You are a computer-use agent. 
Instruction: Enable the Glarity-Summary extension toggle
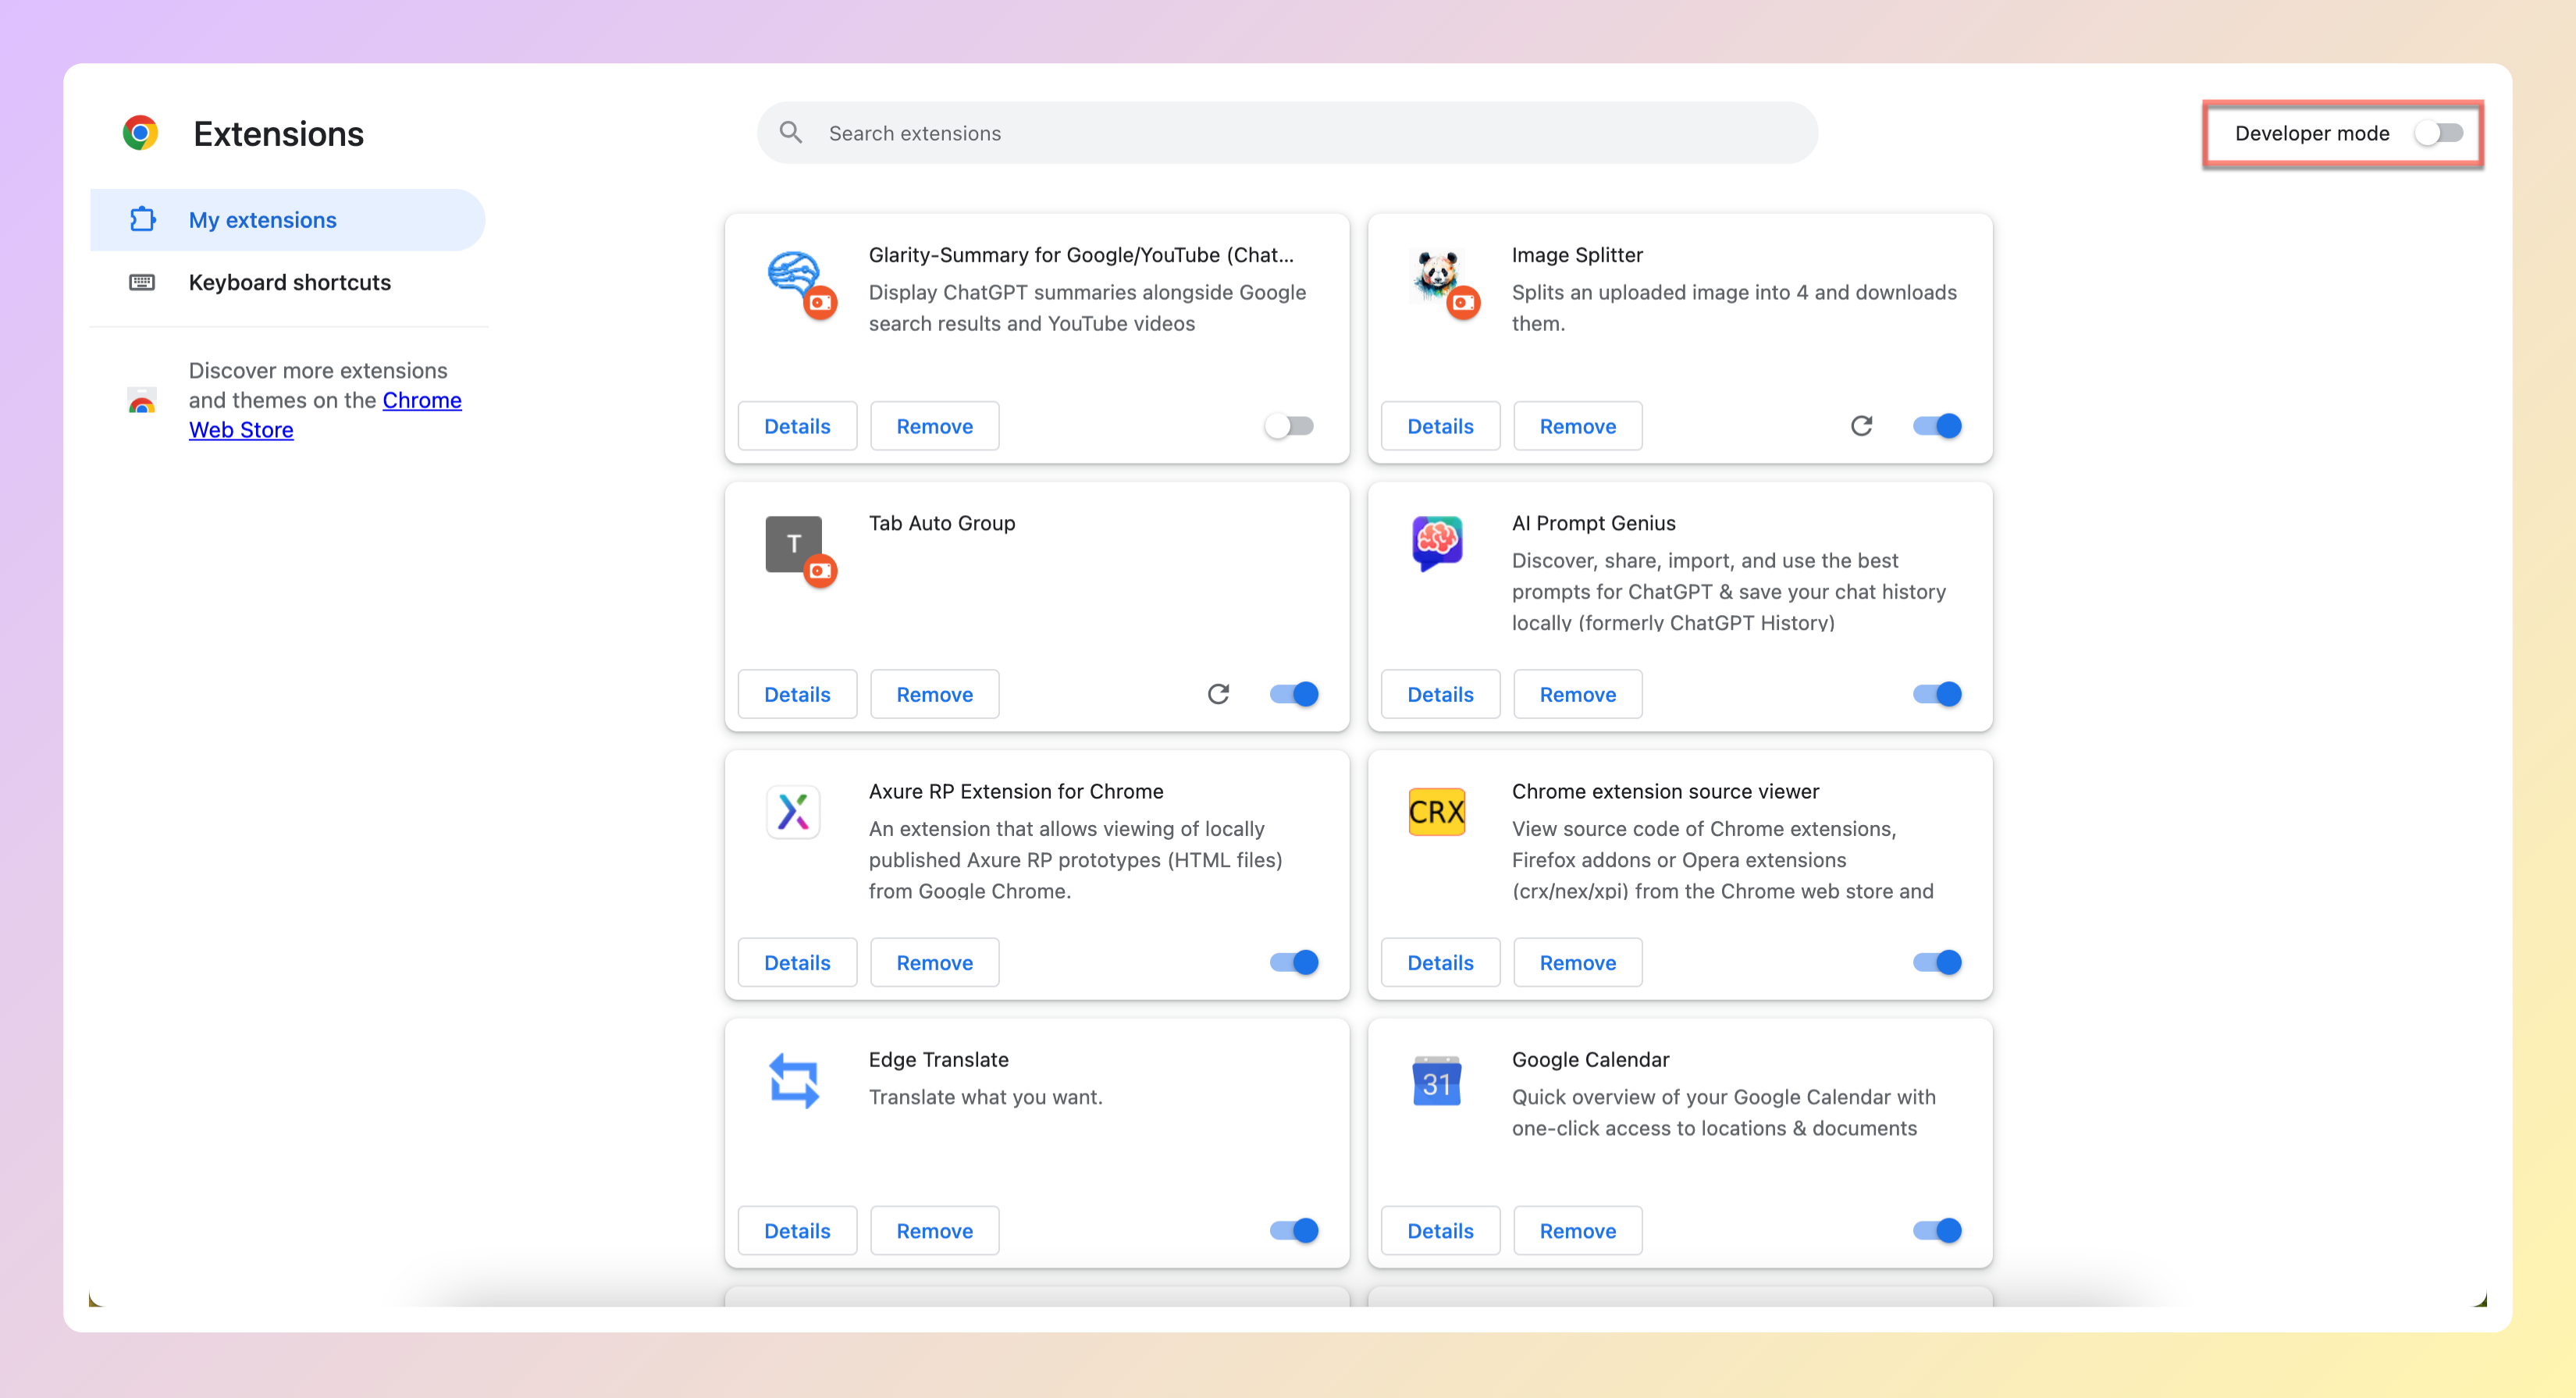(x=1289, y=426)
